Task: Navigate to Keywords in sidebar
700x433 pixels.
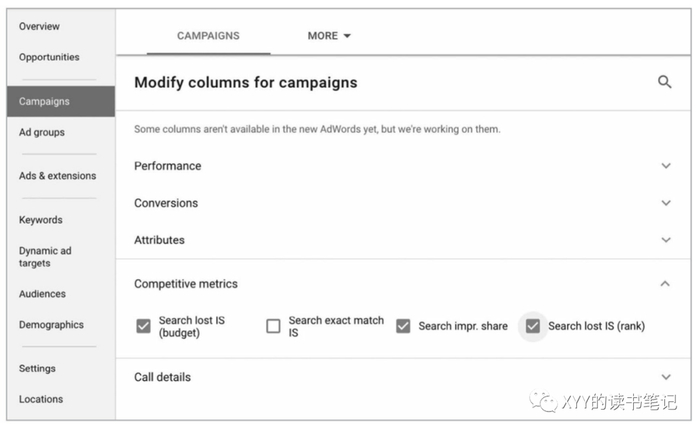Action: (x=40, y=220)
